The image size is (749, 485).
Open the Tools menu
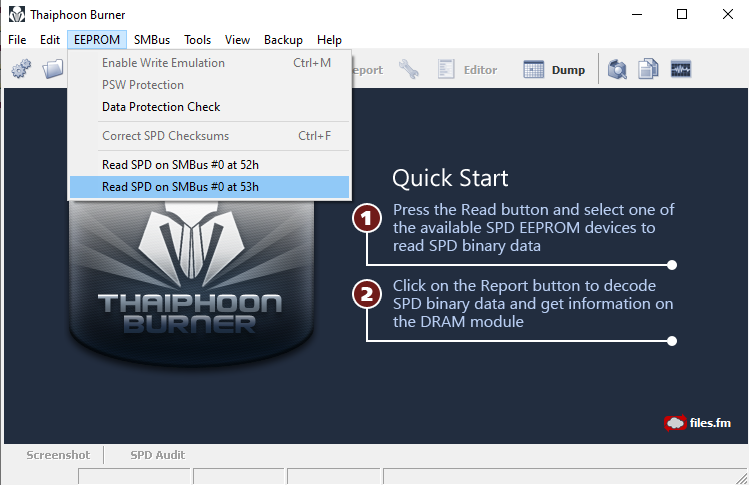coord(197,40)
